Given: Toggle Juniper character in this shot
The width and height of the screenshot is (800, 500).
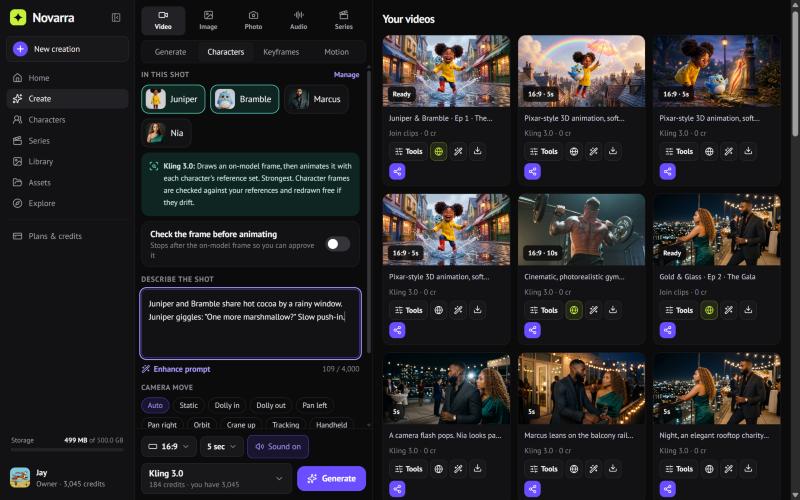Looking at the screenshot, I should click(173, 99).
